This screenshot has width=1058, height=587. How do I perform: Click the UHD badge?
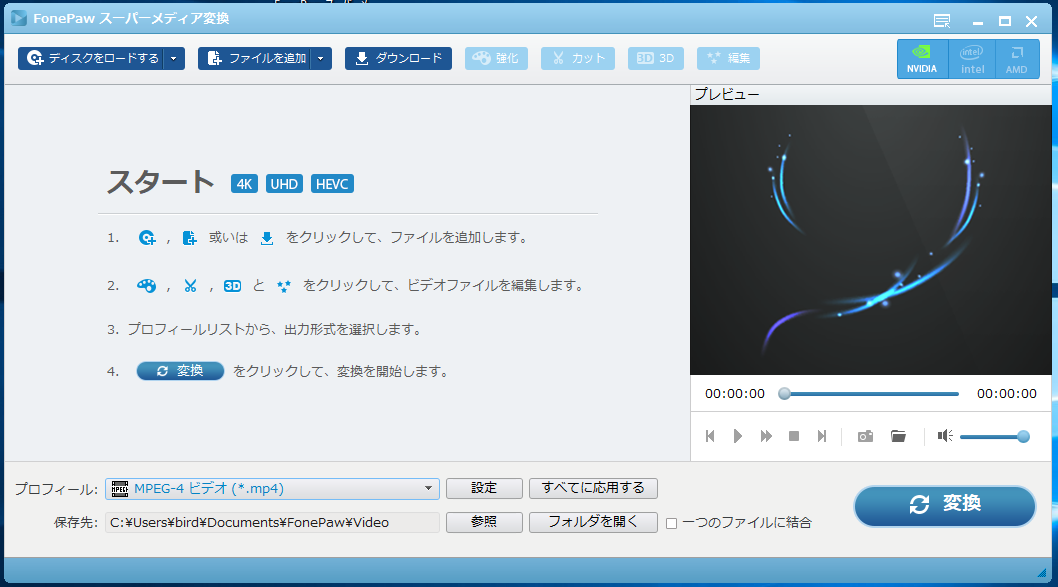tap(284, 184)
